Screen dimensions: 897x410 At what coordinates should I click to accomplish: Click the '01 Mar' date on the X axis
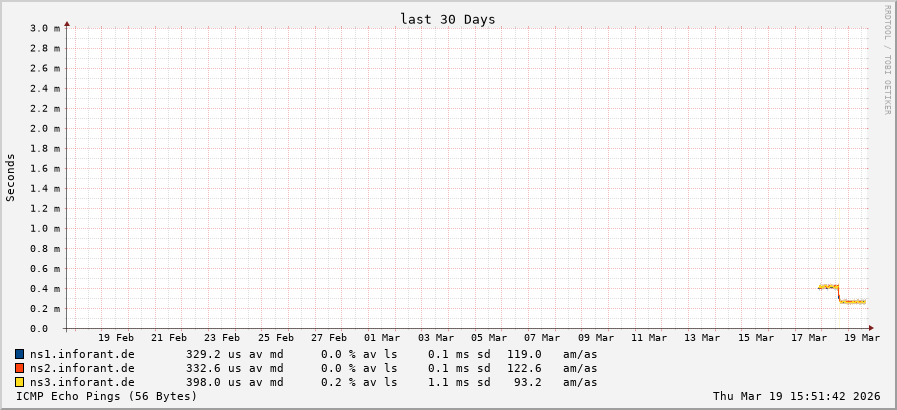[x=383, y=338]
